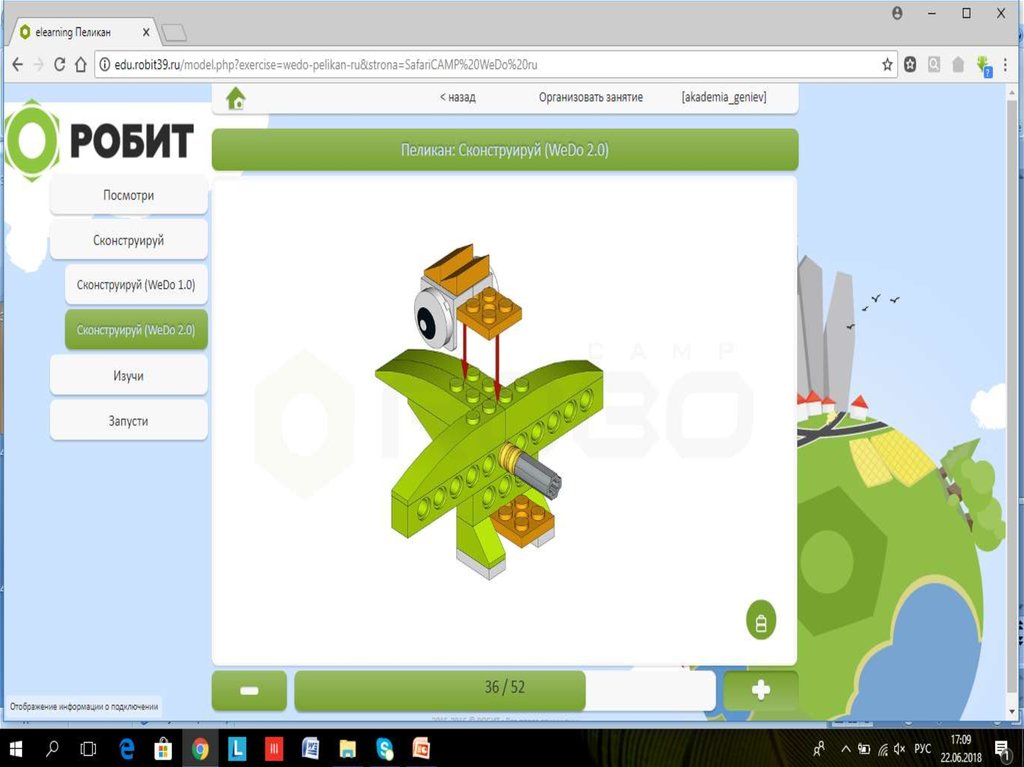Image resolution: width=1024 pixels, height=767 pixels.
Task: Click the green extension icon with badge
Action: (x=984, y=65)
